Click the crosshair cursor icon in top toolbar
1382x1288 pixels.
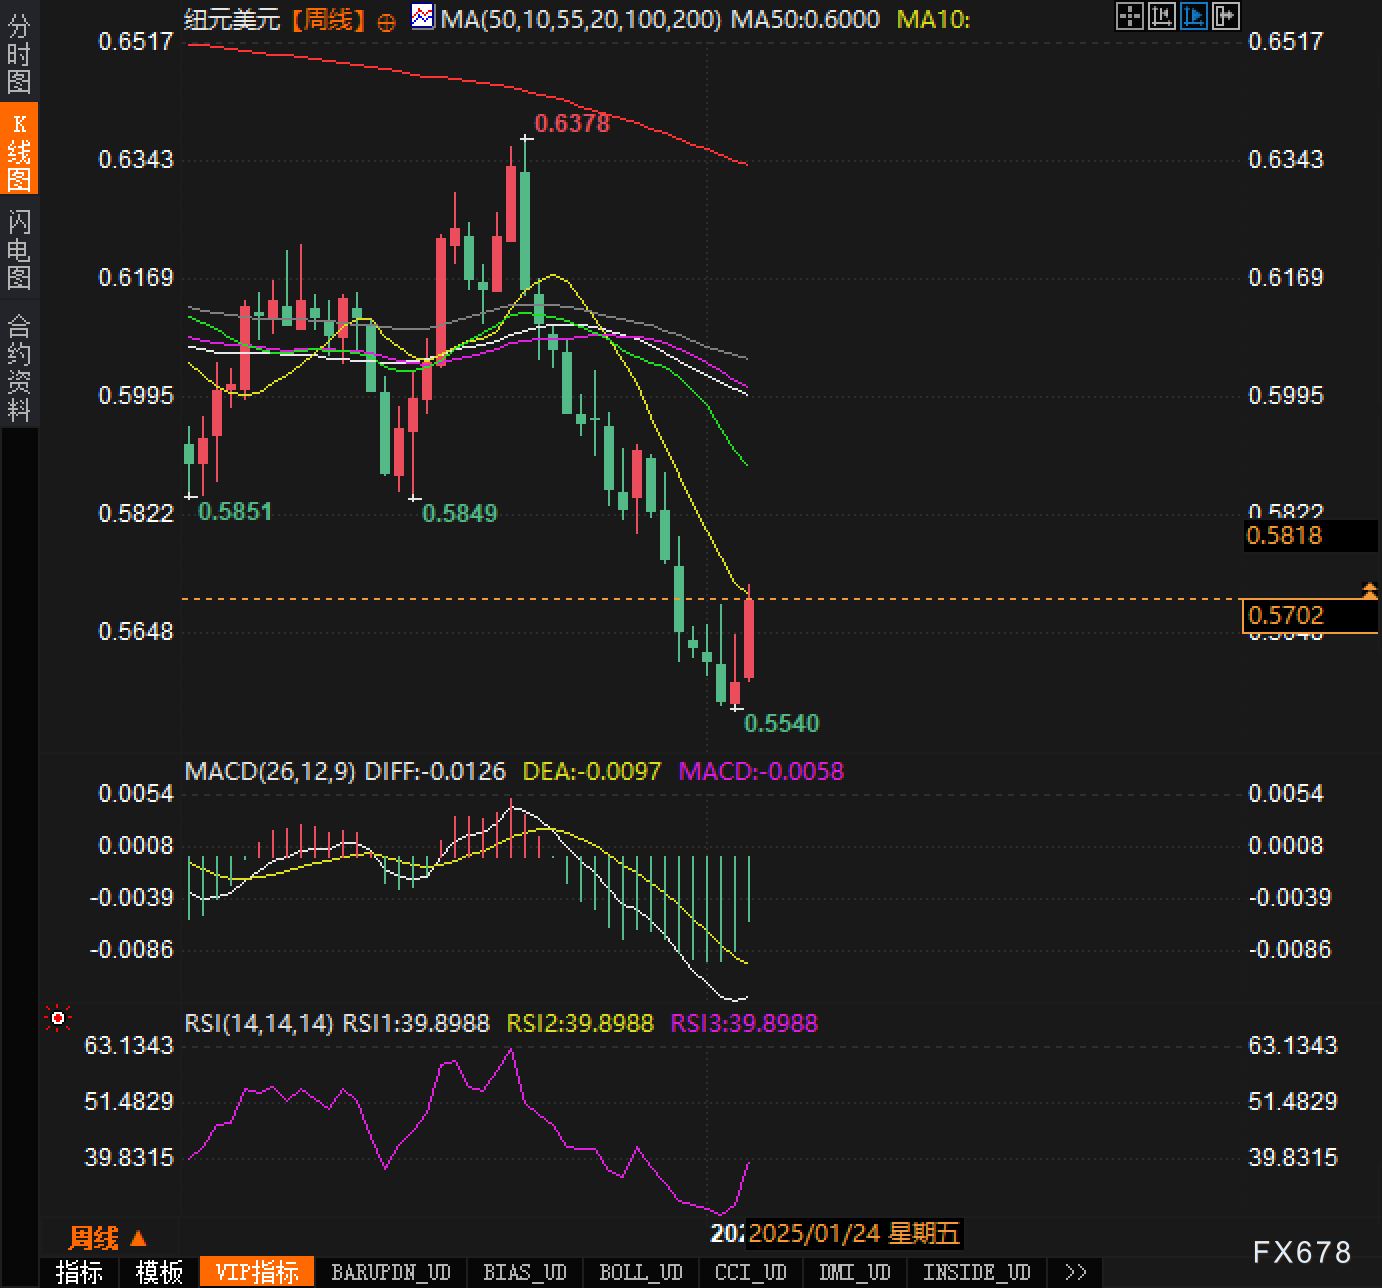(1129, 16)
